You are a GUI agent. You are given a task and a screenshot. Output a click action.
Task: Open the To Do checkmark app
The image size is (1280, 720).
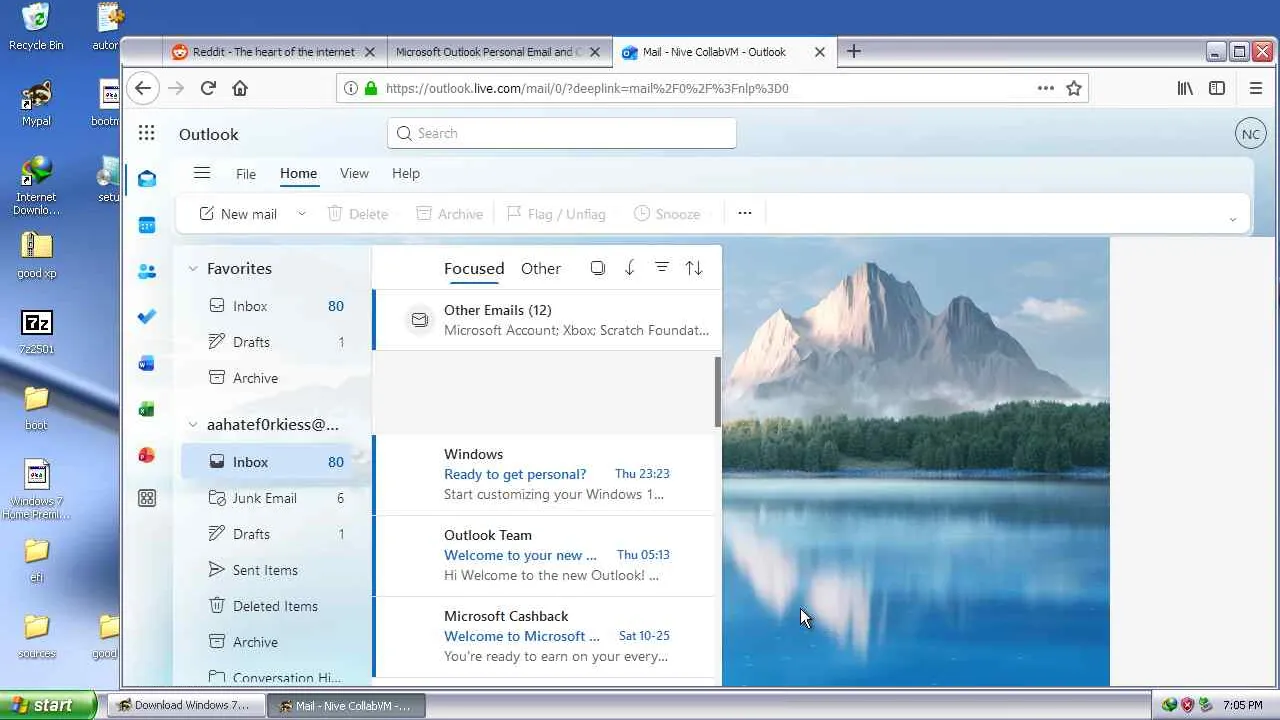click(147, 317)
